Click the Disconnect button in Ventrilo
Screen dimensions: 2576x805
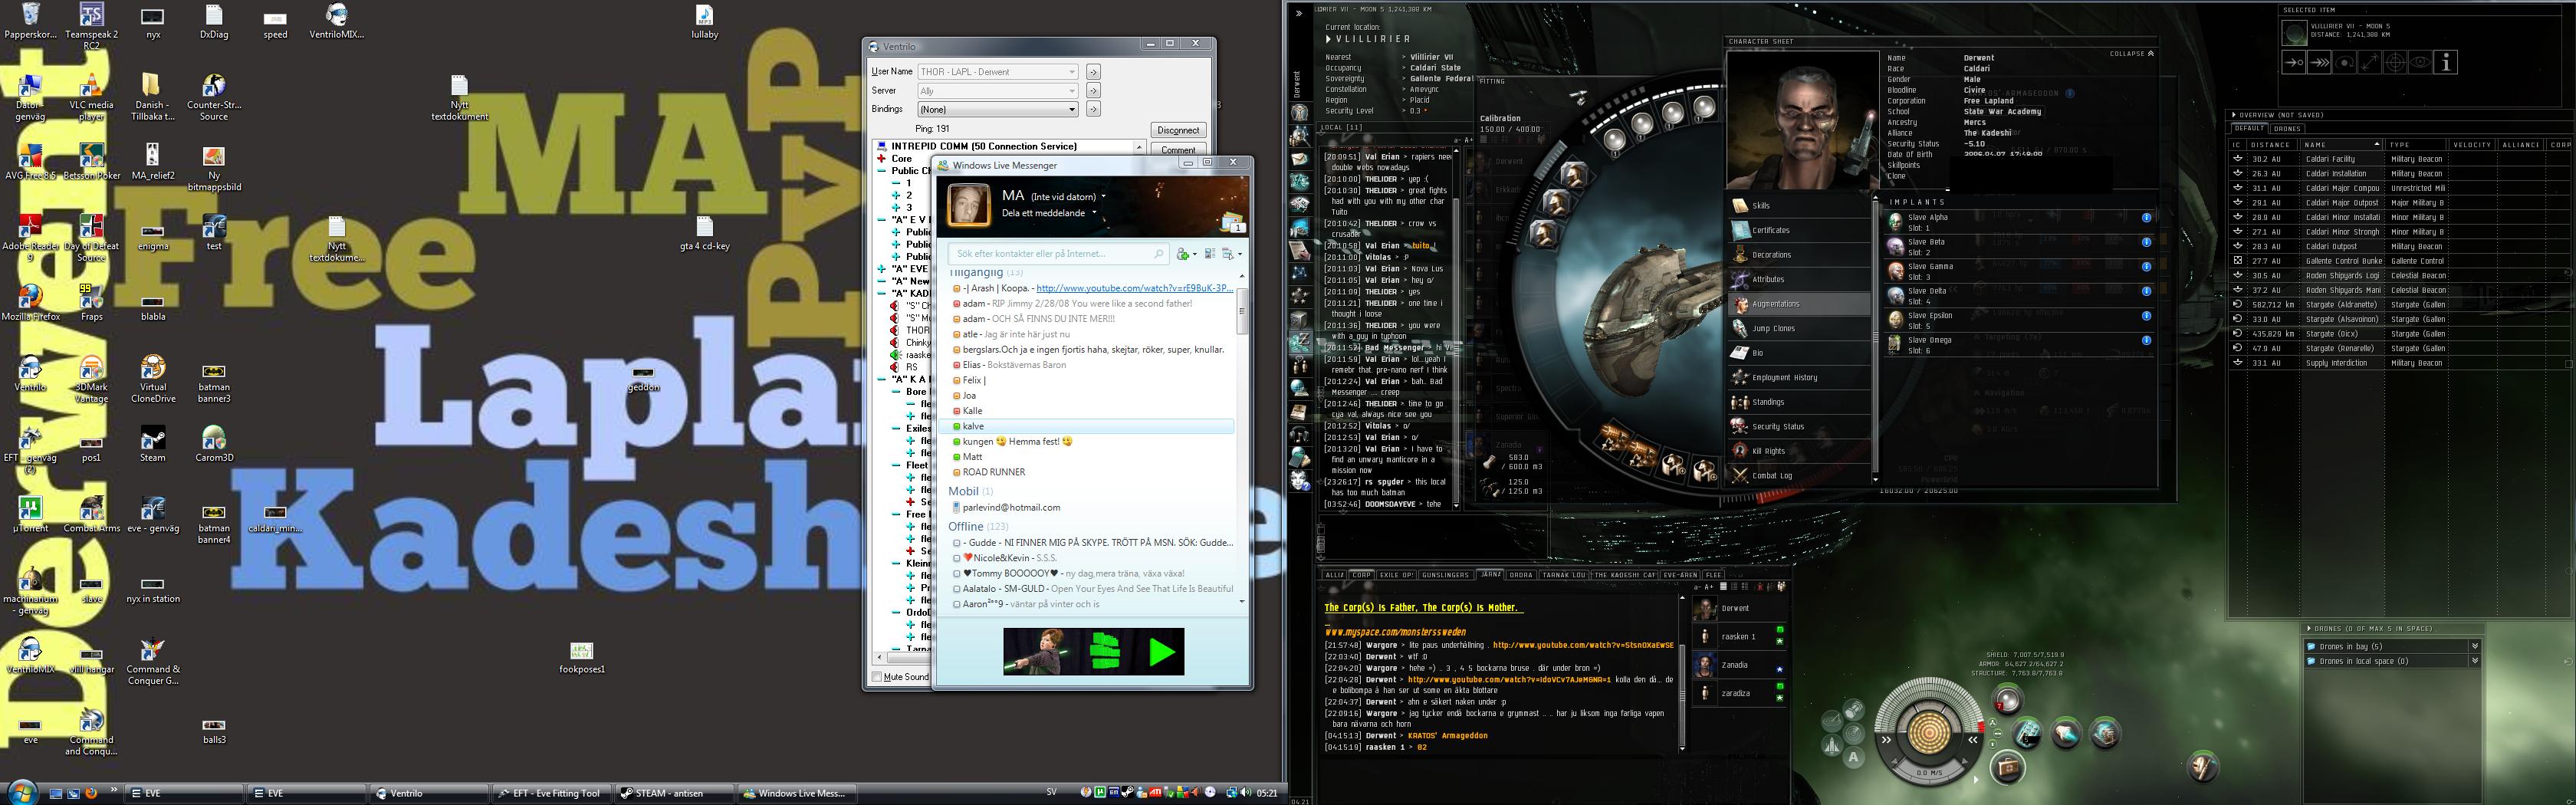click(1178, 130)
